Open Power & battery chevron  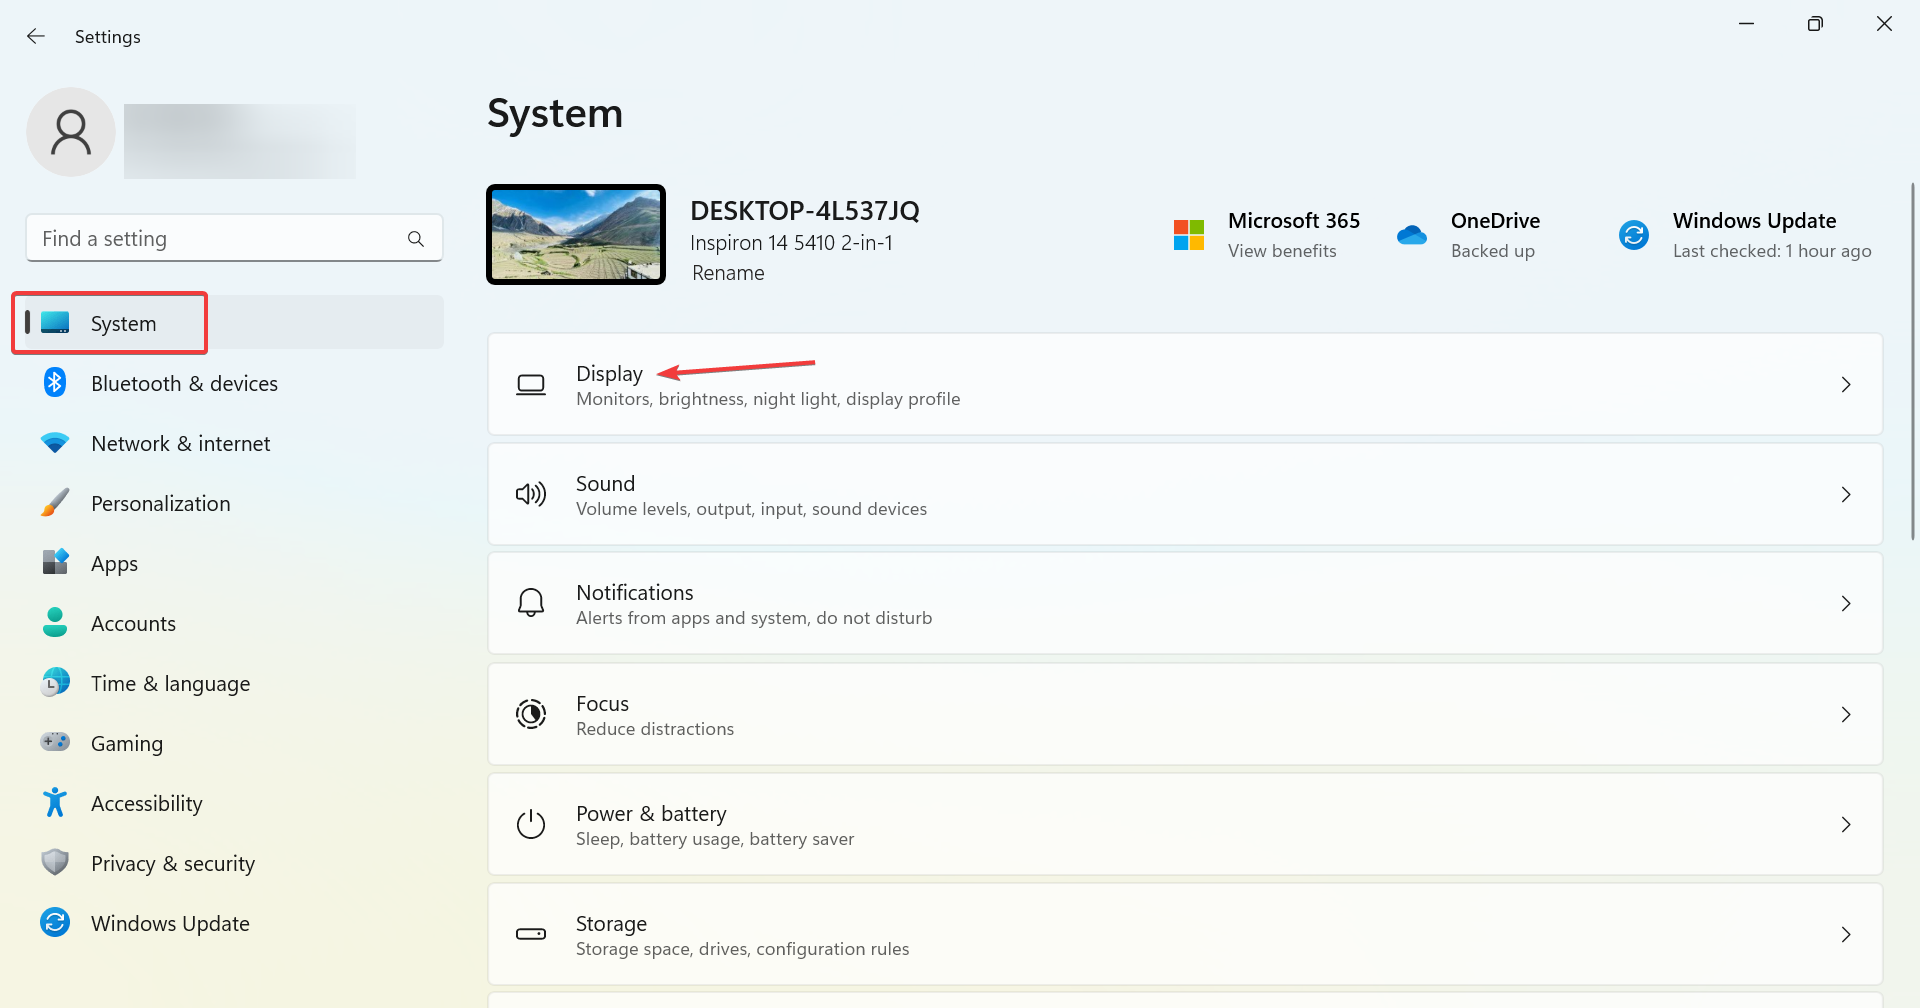[x=1845, y=825]
